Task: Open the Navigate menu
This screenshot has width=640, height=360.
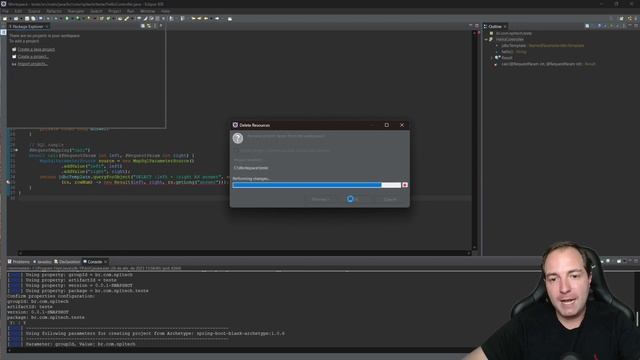Action: pyautogui.click(x=76, y=11)
